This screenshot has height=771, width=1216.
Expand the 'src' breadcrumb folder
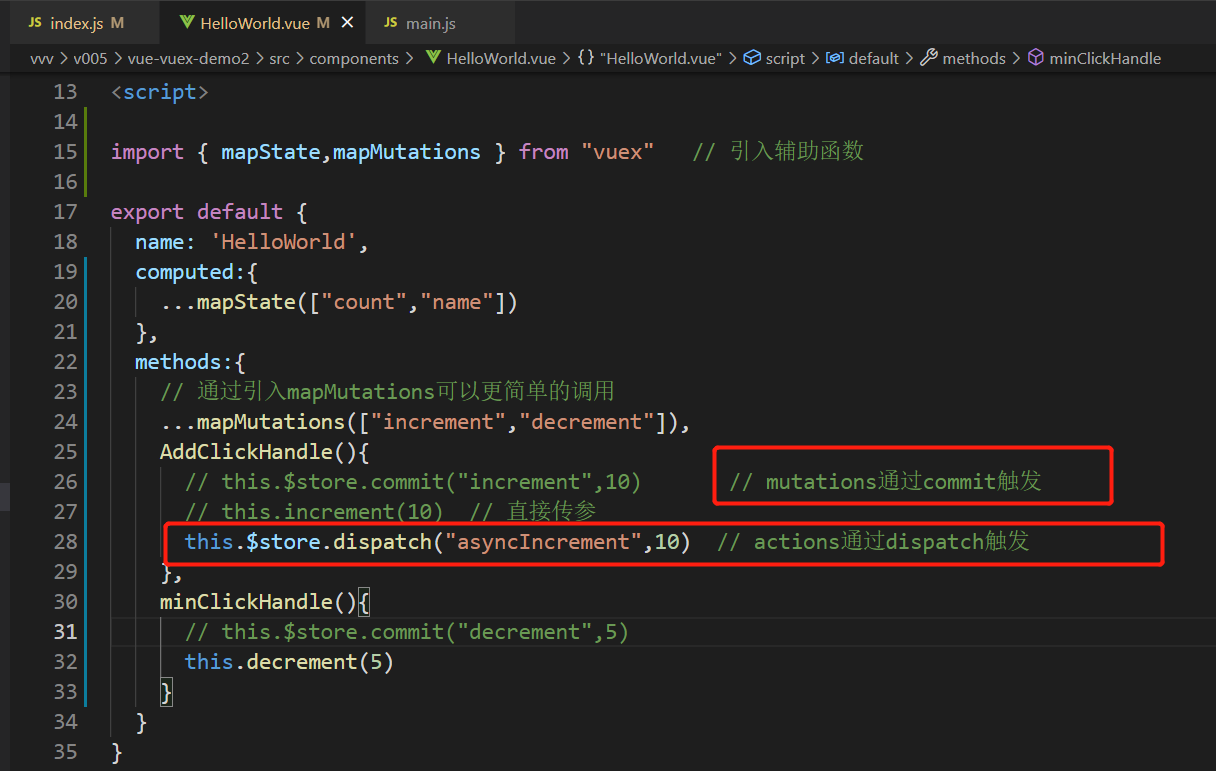(x=280, y=58)
